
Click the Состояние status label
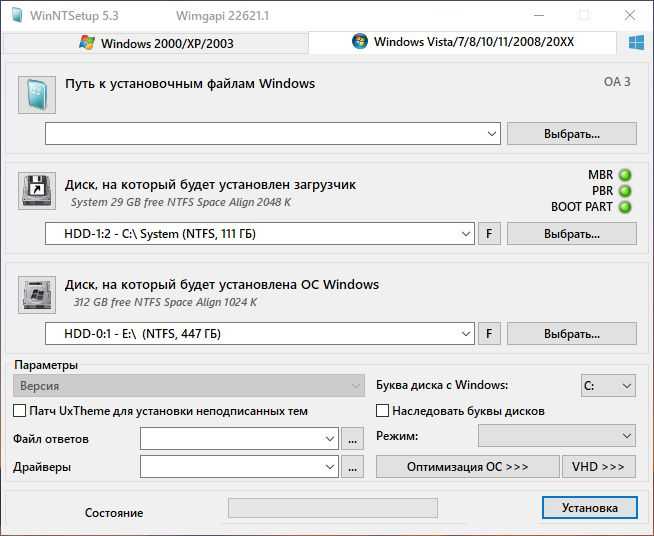[x=114, y=513]
